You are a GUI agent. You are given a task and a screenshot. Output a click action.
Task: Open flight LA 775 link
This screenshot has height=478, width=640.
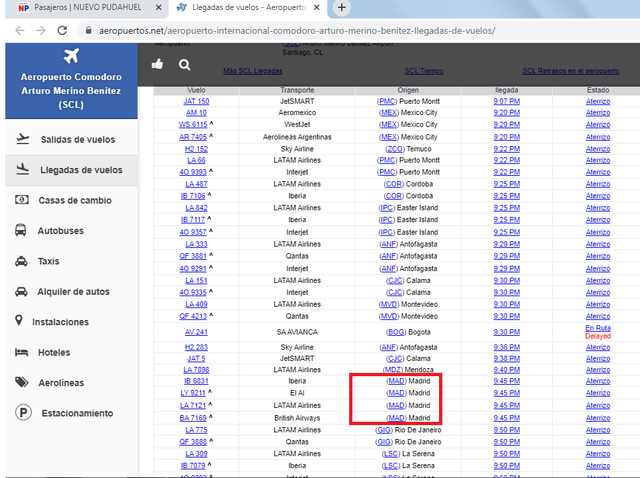tap(196, 430)
